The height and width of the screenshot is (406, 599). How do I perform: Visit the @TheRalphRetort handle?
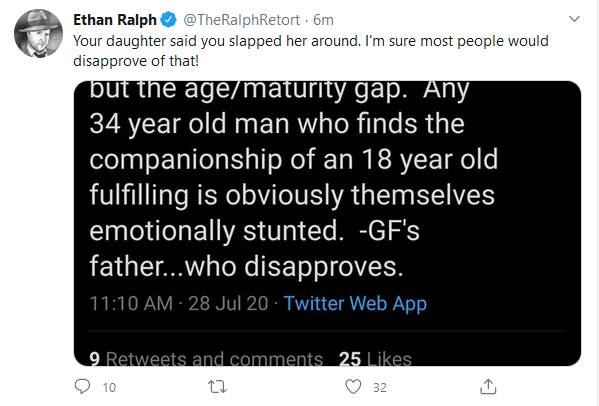coord(241,20)
